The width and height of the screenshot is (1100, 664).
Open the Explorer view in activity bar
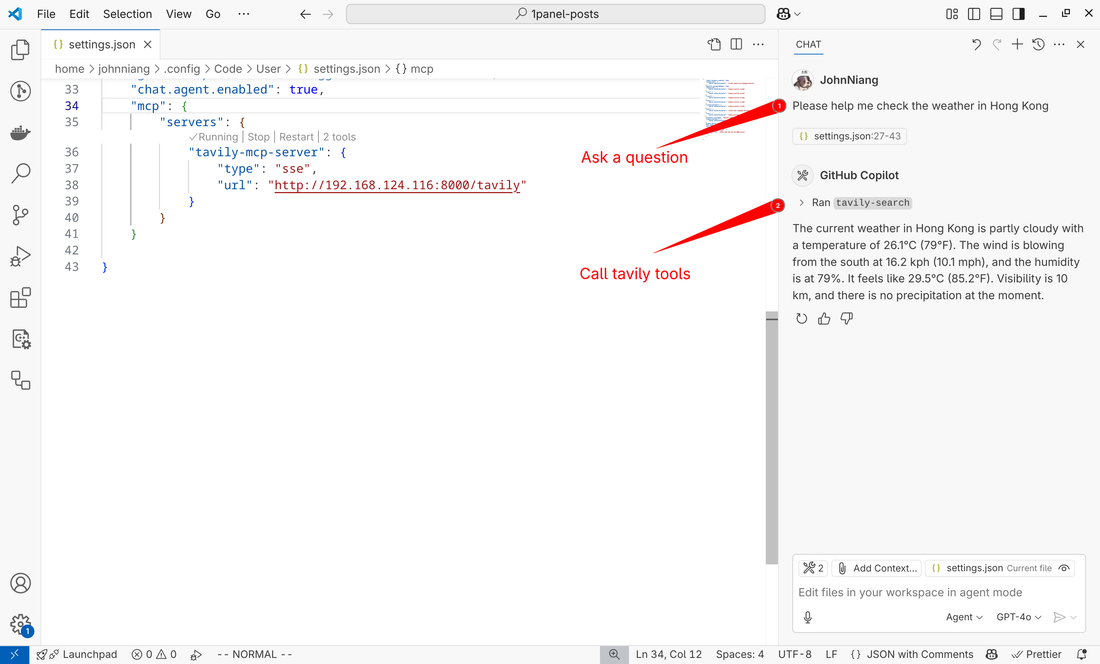(x=20, y=50)
